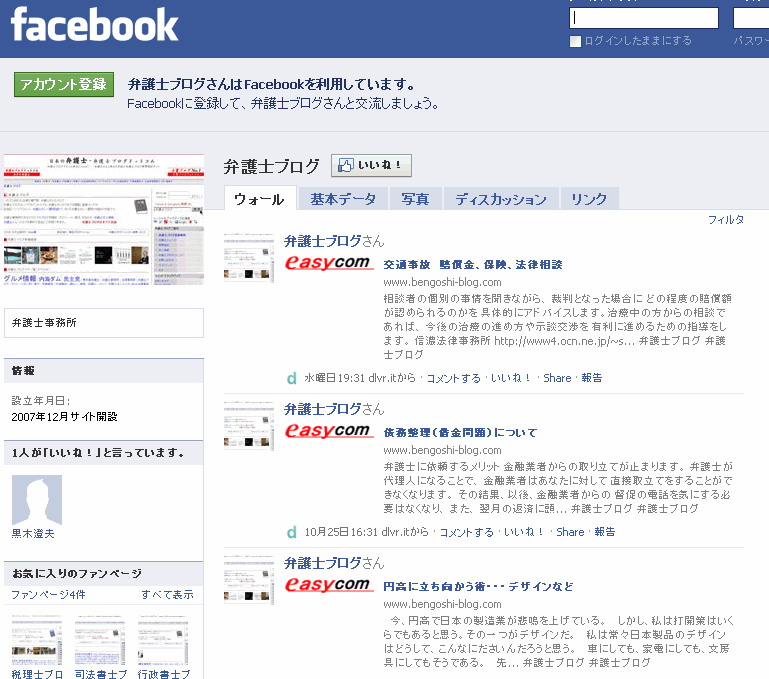Click the 弁護士事務所 category box
This screenshot has height=679, width=769.
click(x=104, y=323)
